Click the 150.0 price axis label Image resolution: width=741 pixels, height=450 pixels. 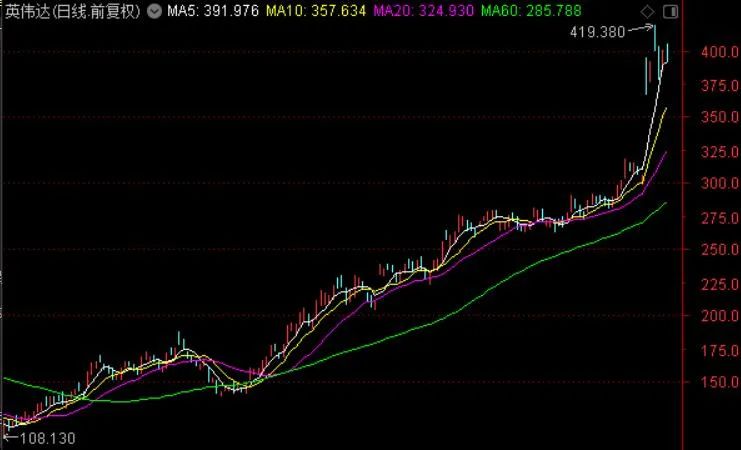pos(720,382)
